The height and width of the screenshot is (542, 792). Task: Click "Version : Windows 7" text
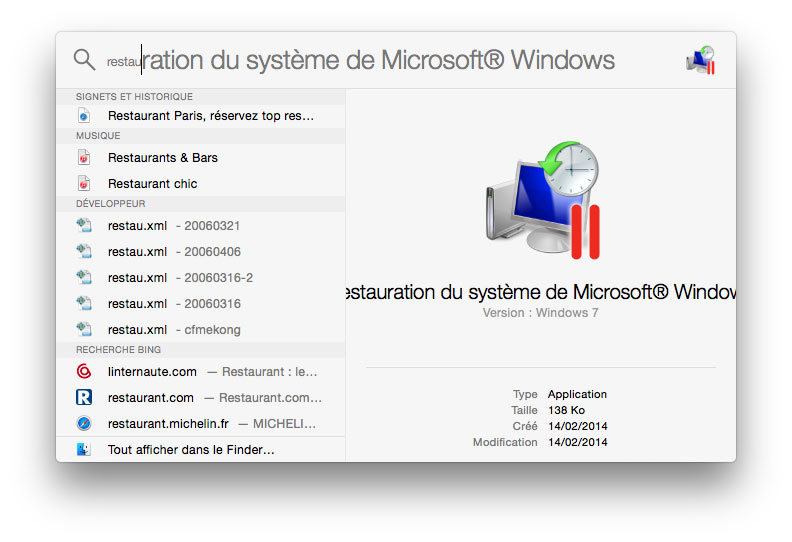(x=540, y=313)
